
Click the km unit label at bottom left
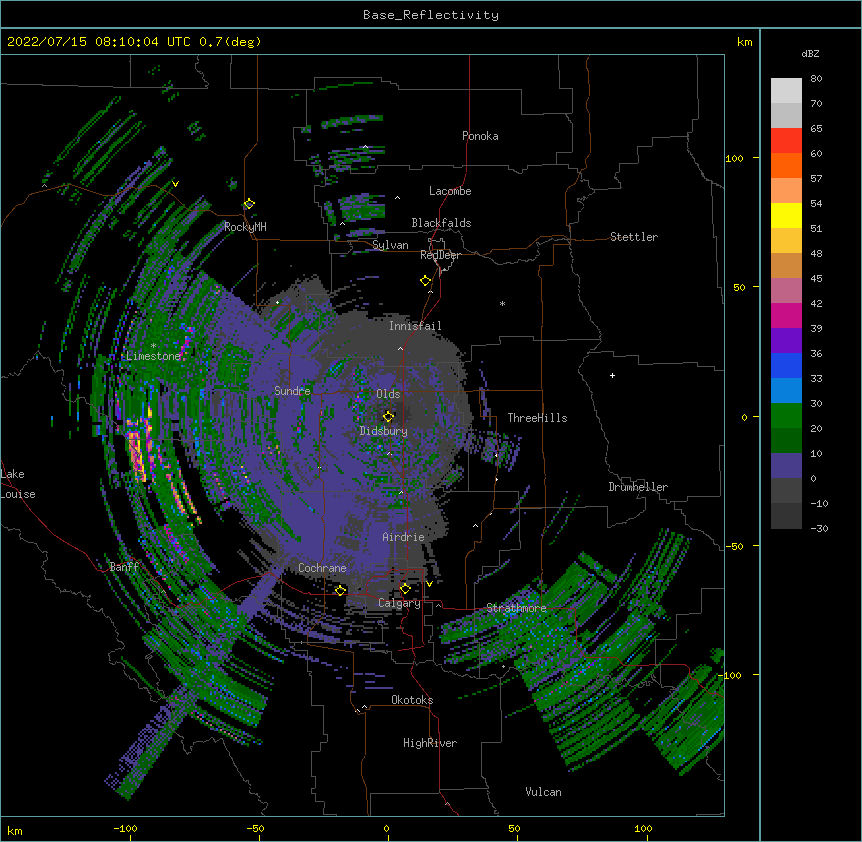(15, 830)
